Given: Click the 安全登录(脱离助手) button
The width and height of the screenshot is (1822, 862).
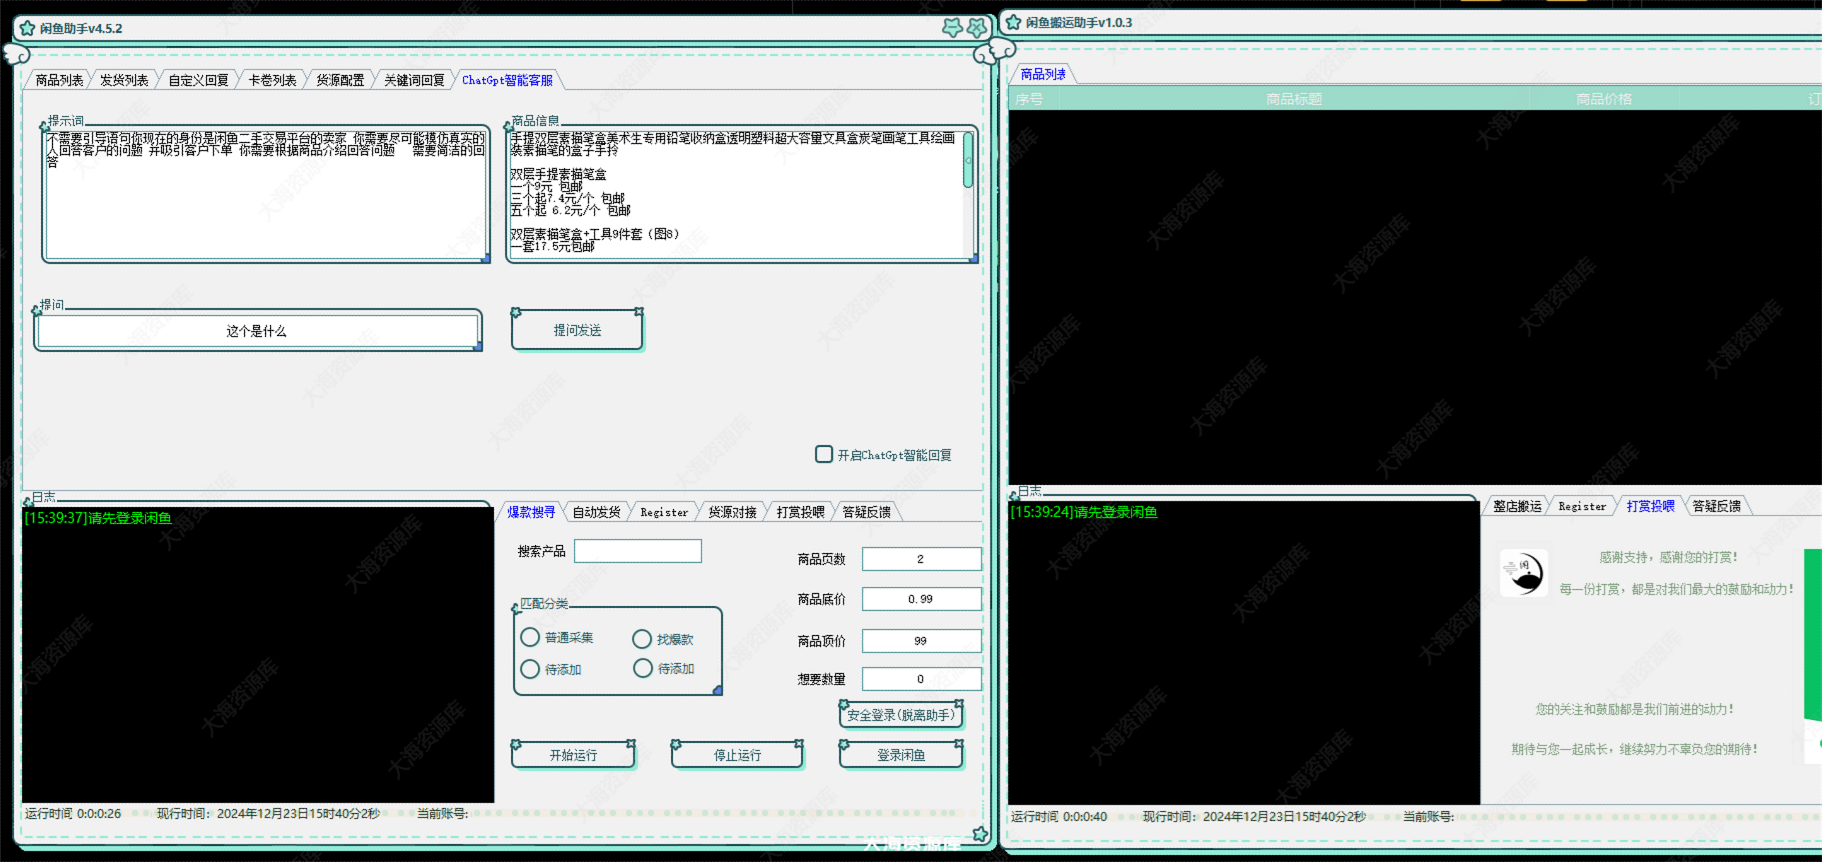Looking at the screenshot, I should [x=900, y=715].
